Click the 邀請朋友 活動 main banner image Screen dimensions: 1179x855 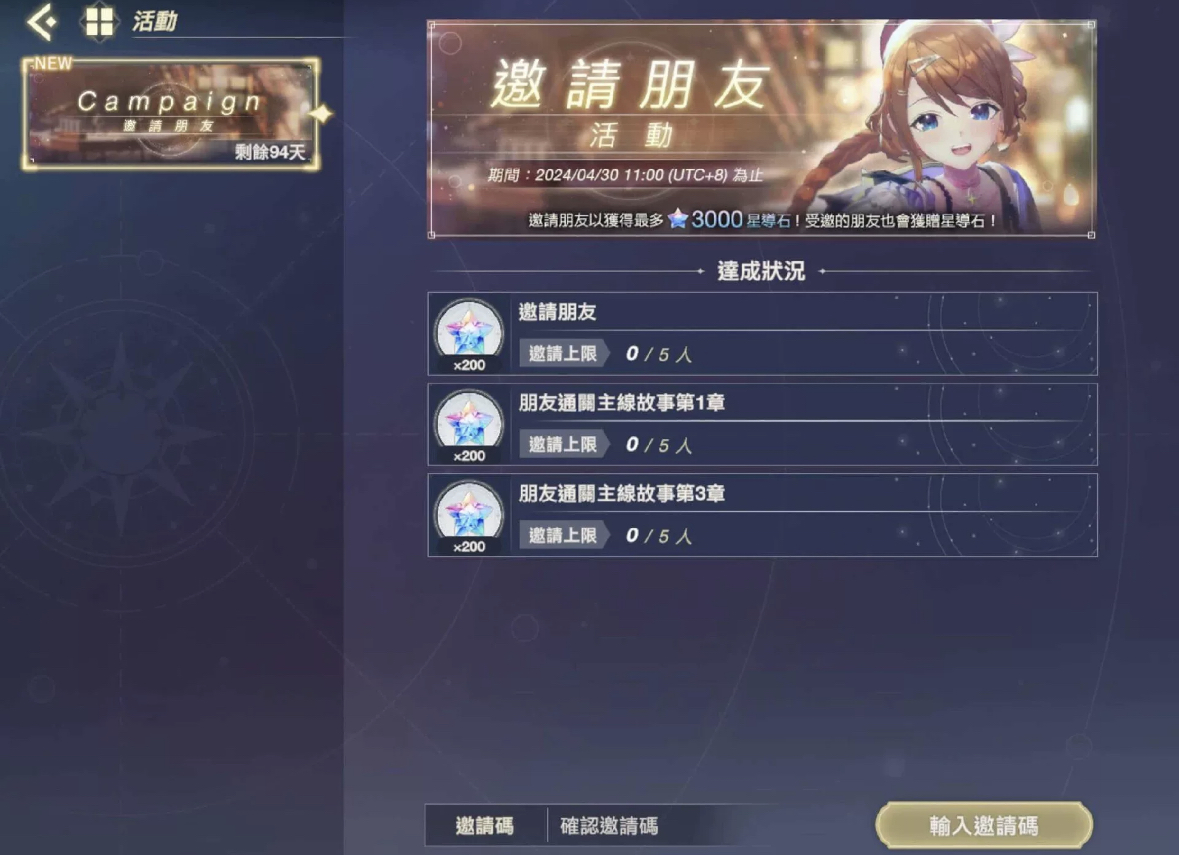coord(762,129)
